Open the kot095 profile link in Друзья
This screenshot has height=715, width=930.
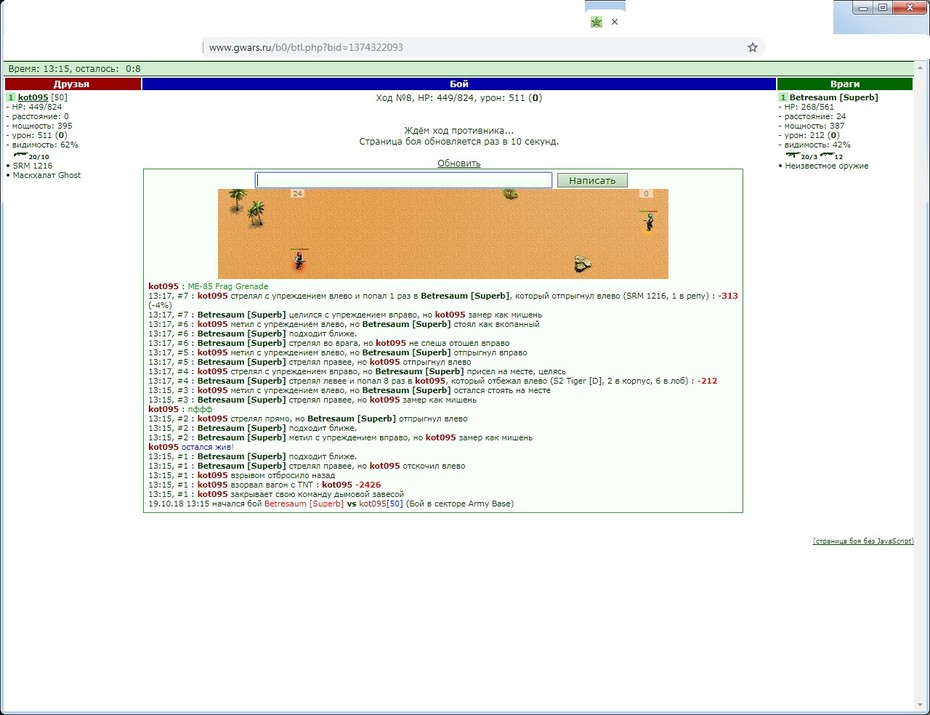(x=33, y=97)
